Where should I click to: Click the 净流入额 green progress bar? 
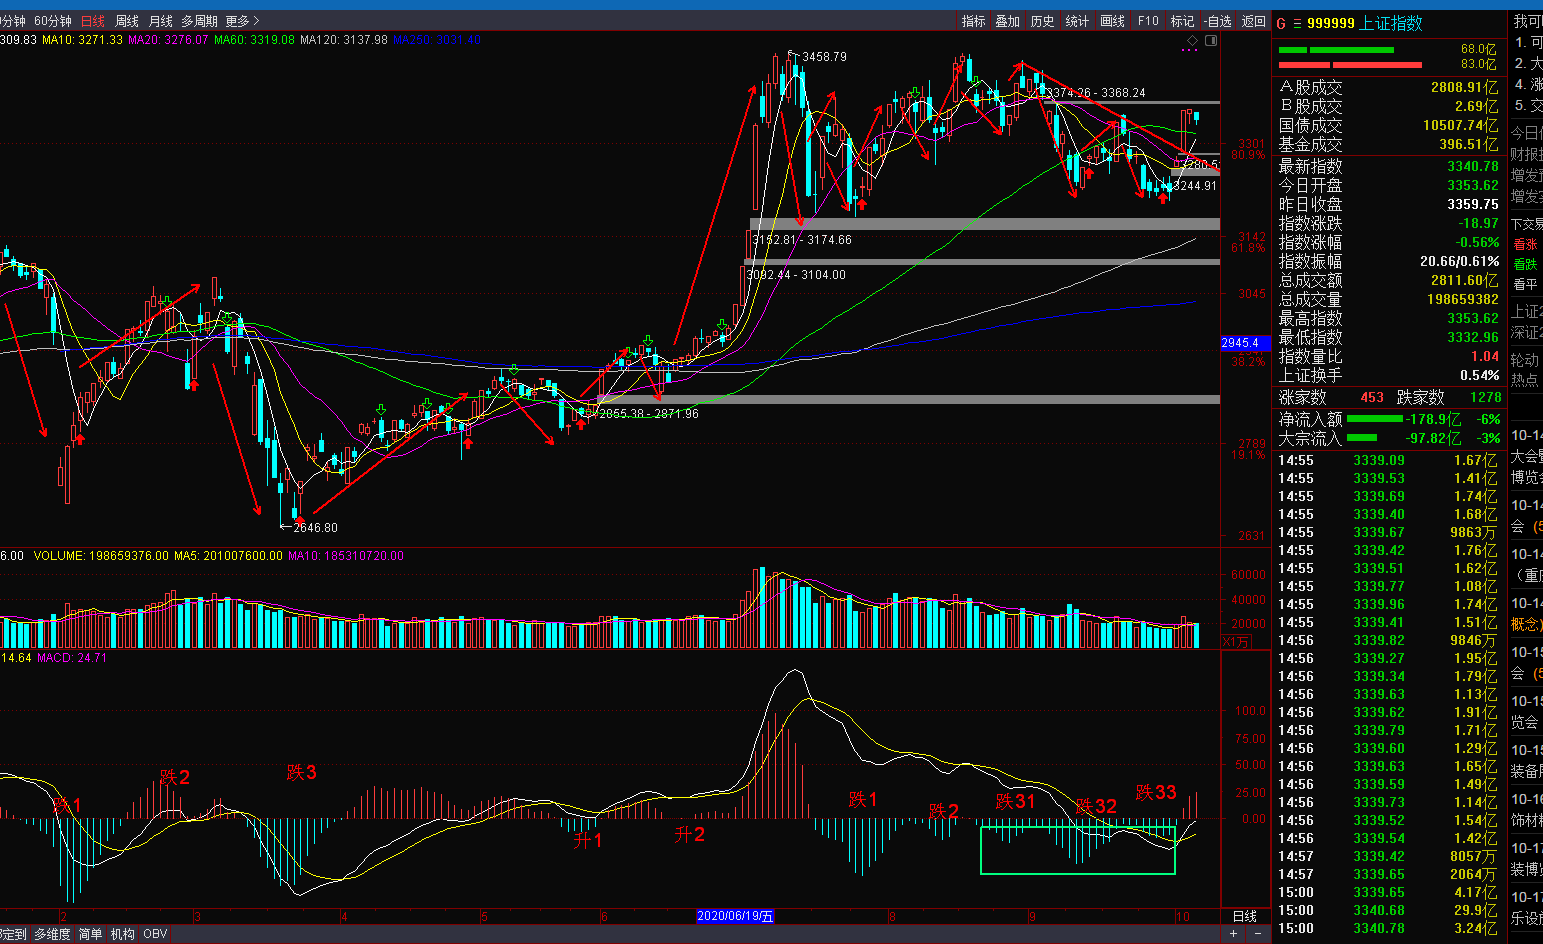(x=1374, y=419)
